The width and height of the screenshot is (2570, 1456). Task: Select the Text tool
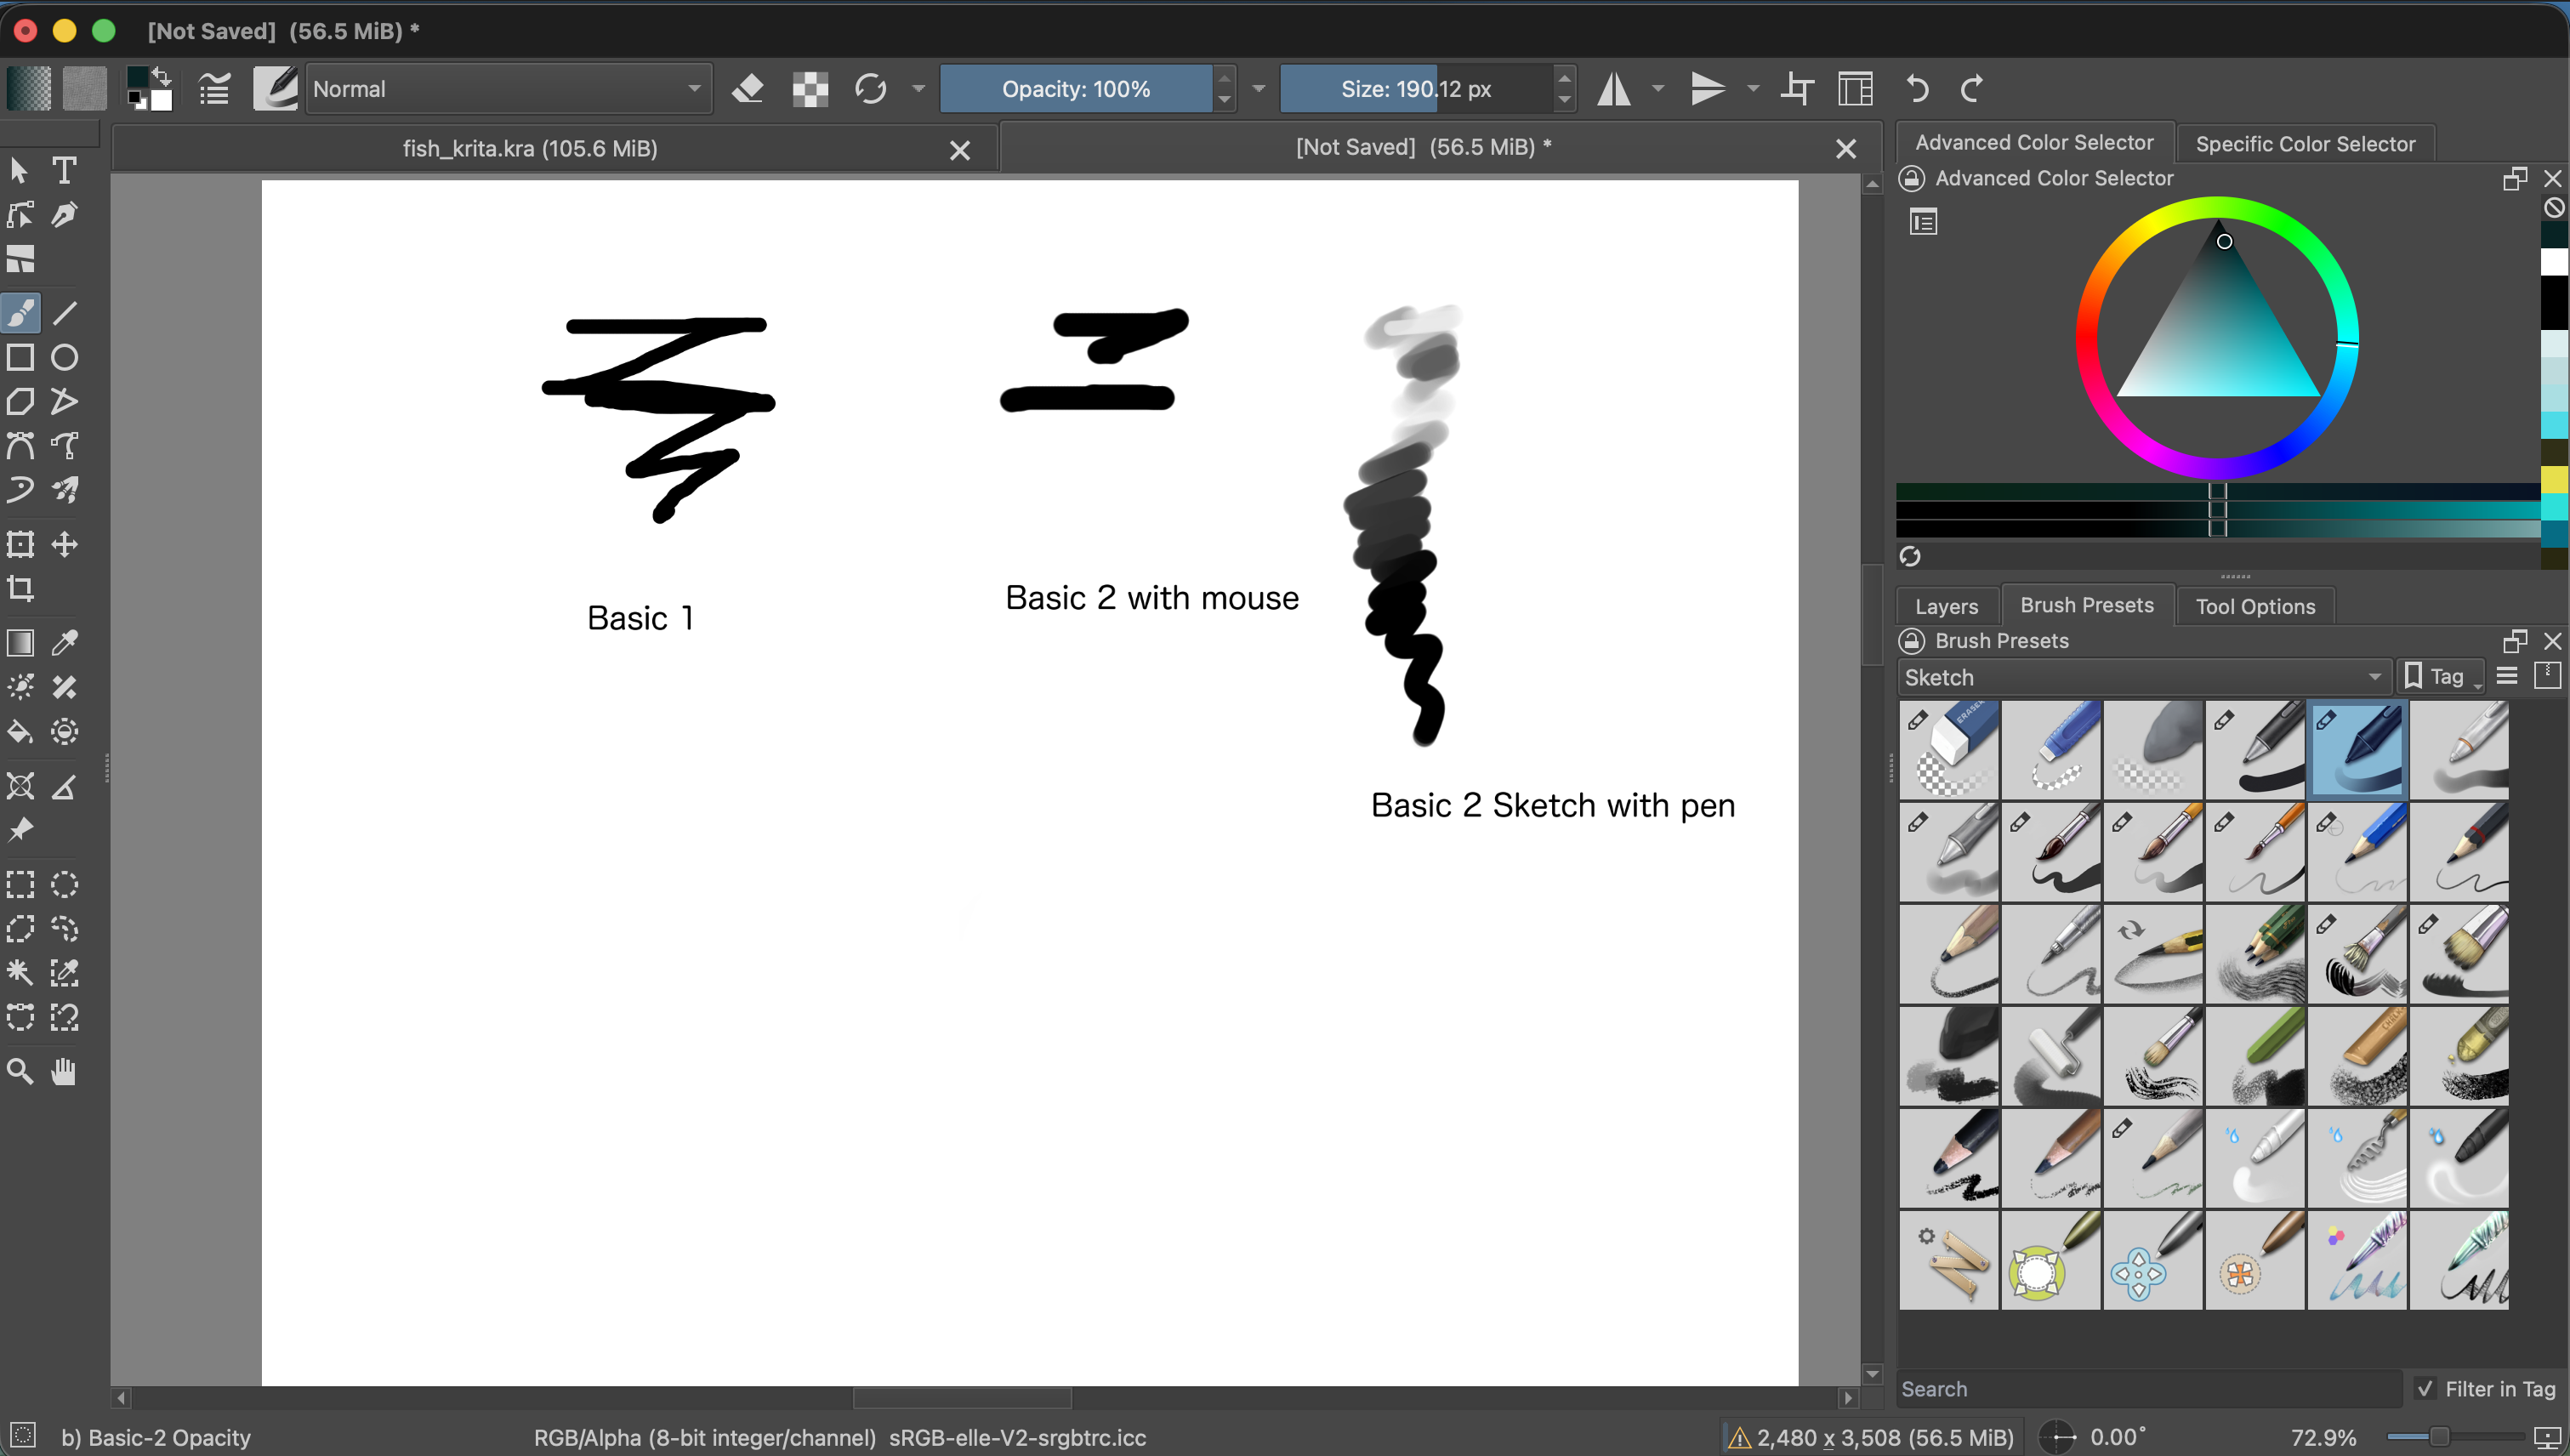click(64, 170)
